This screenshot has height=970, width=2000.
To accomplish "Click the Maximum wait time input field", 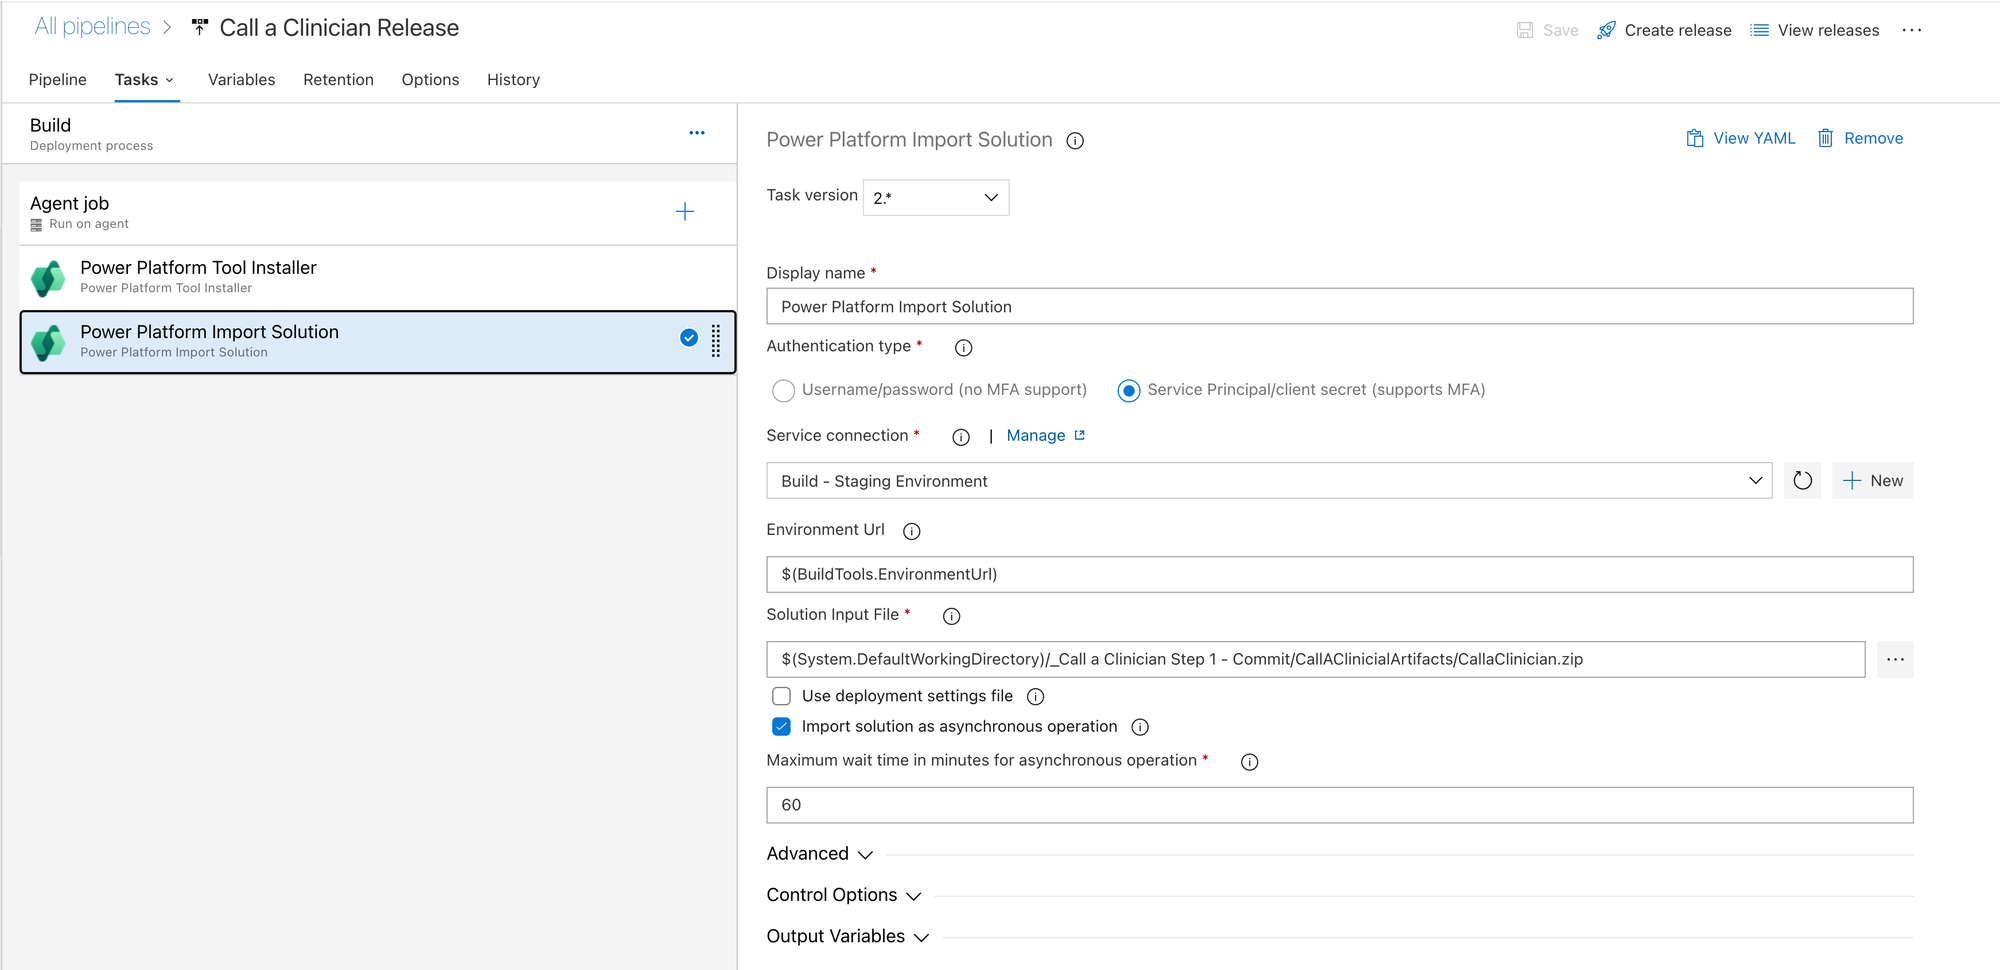I will click(x=1339, y=805).
